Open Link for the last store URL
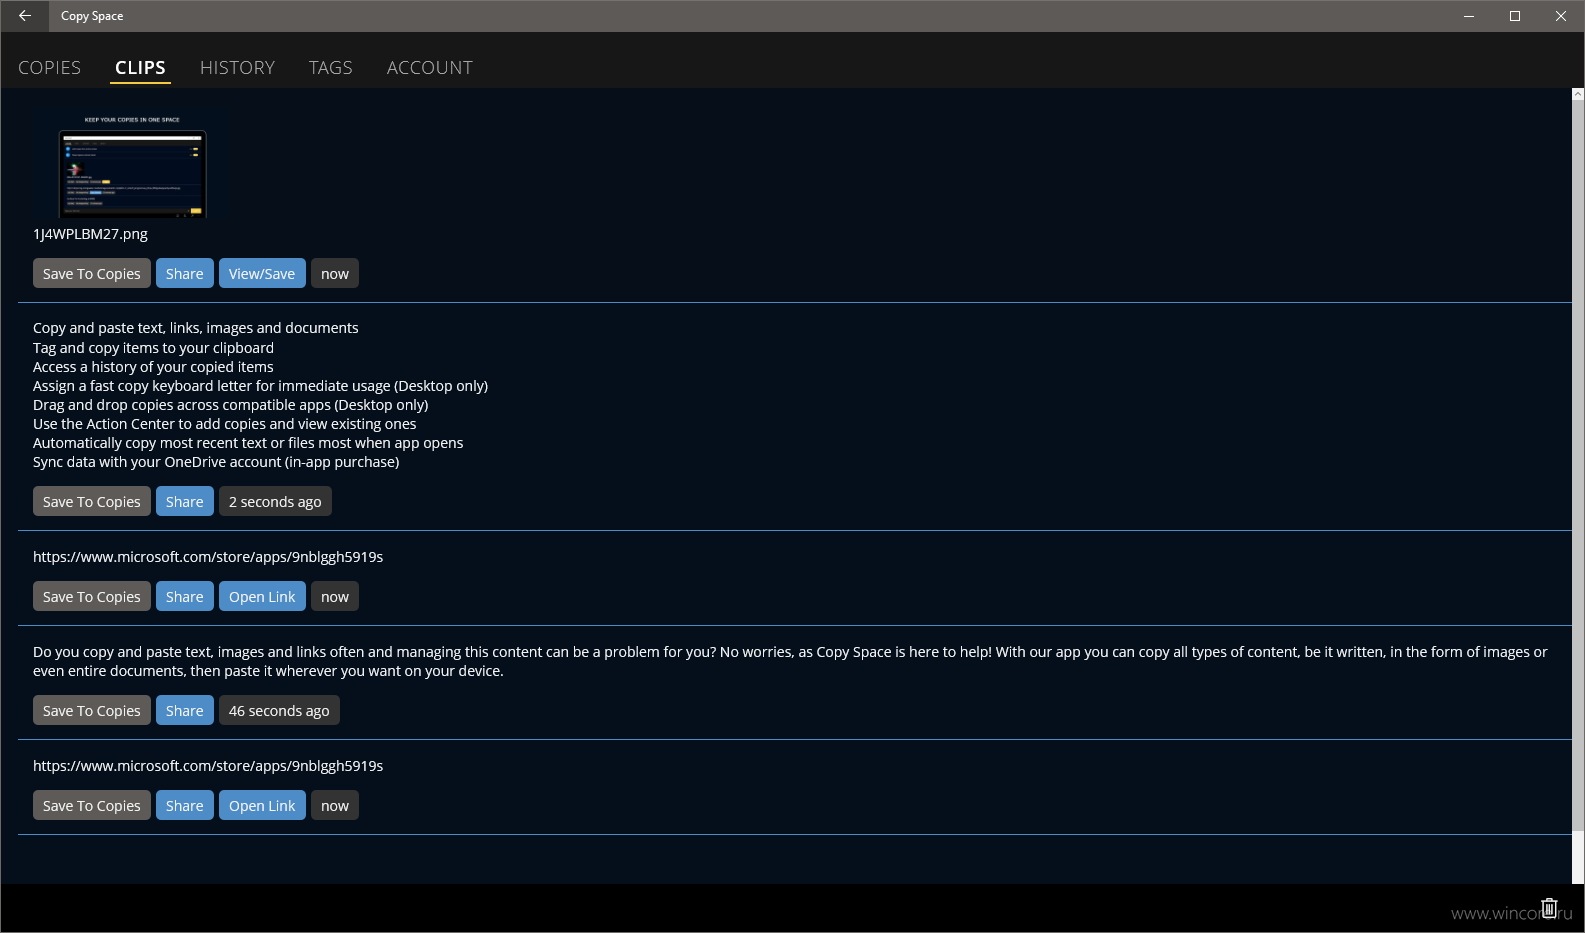Viewport: 1585px width, 933px height. [262, 806]
